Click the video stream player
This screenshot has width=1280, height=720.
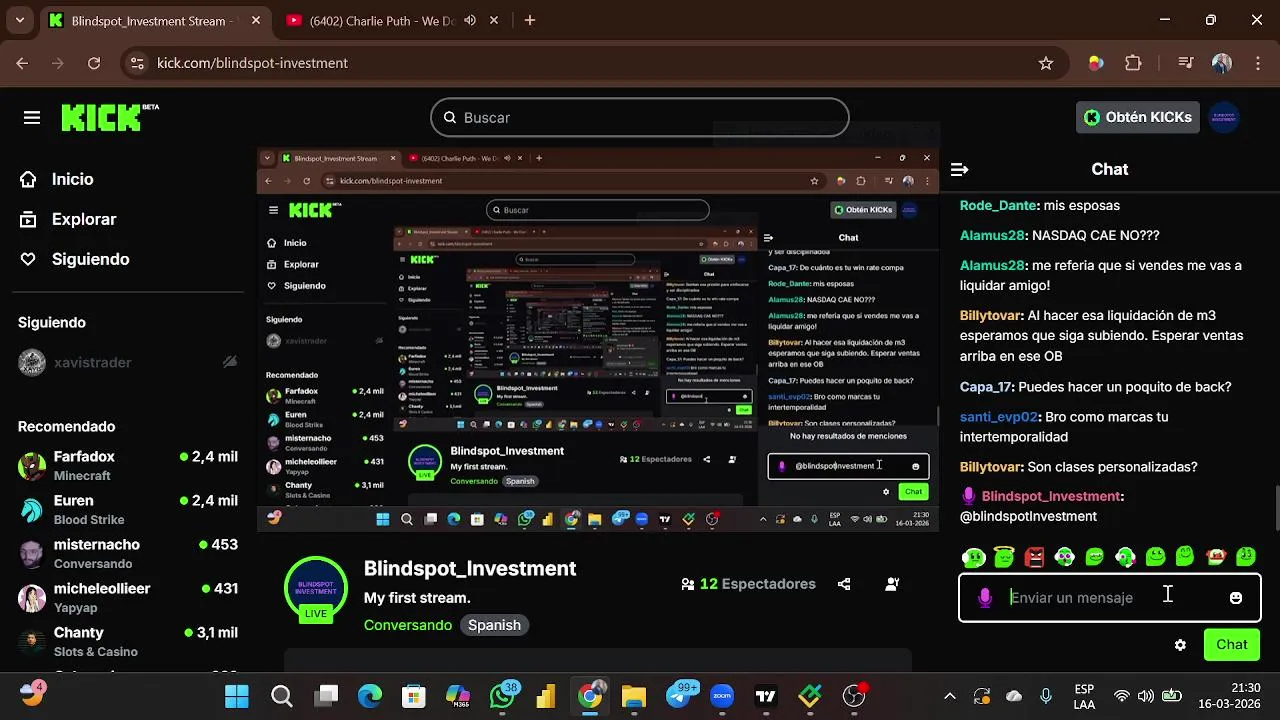pos(598,338)
